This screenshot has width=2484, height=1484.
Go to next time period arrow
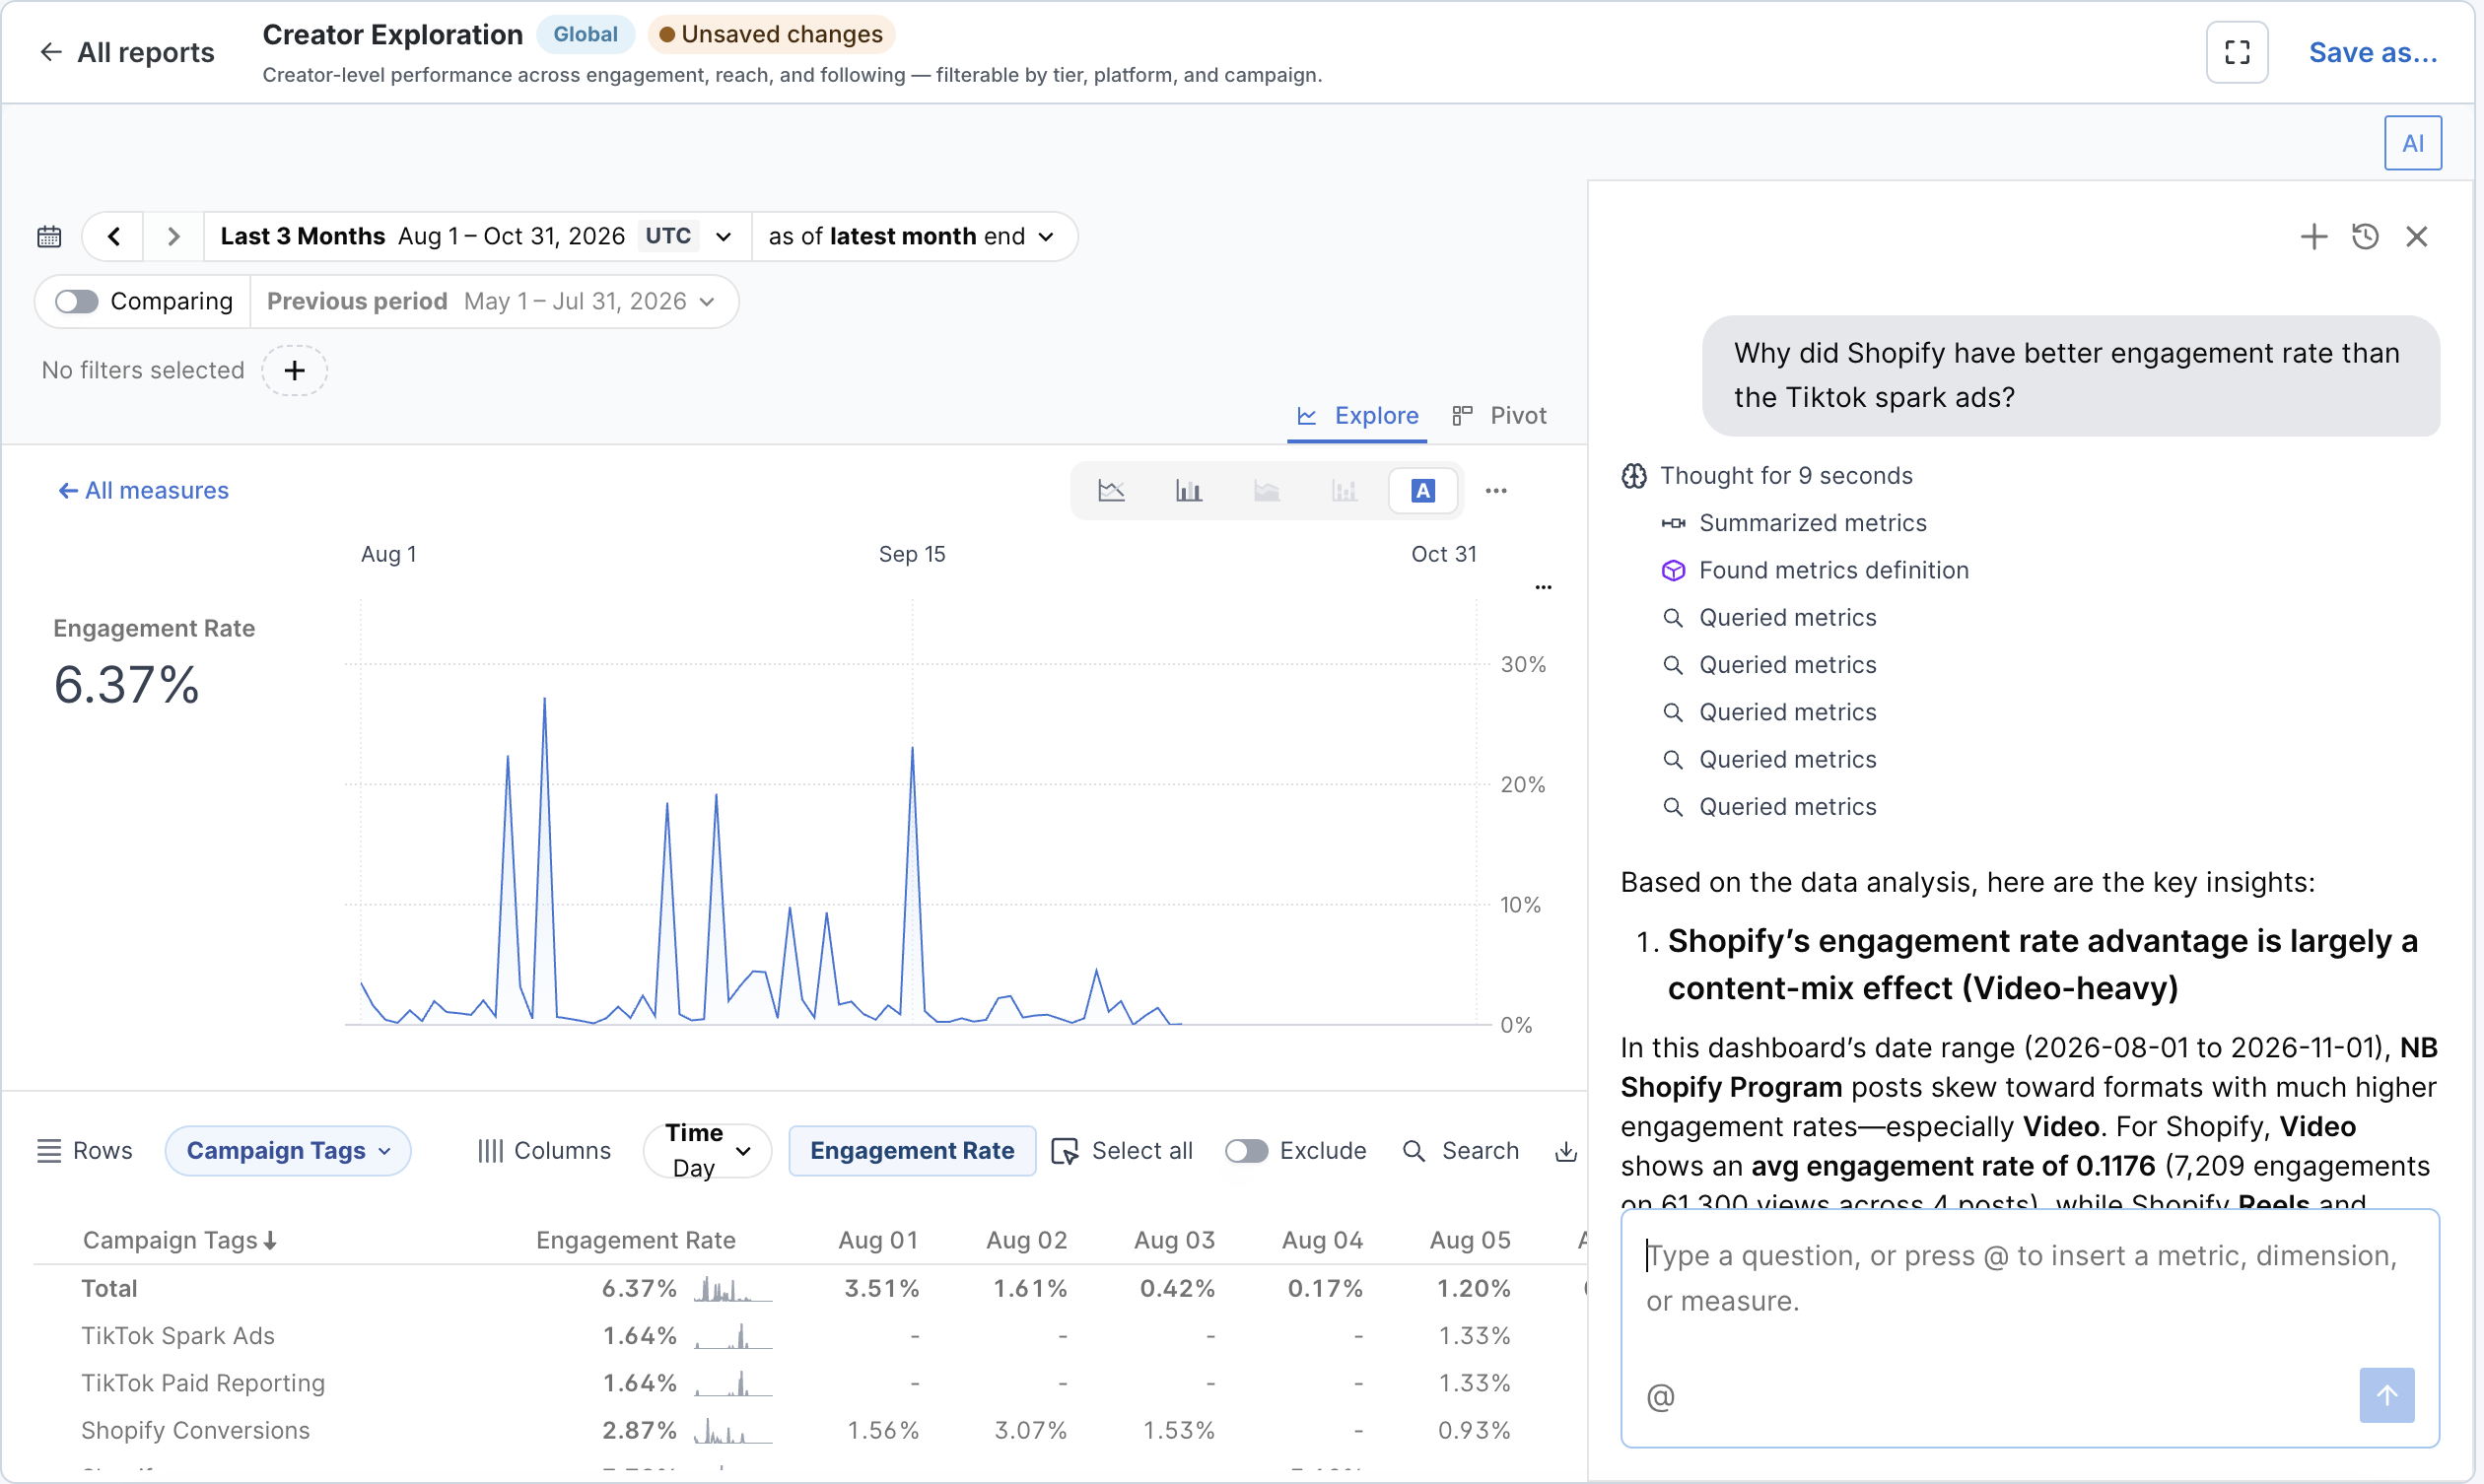click(173, 236)
